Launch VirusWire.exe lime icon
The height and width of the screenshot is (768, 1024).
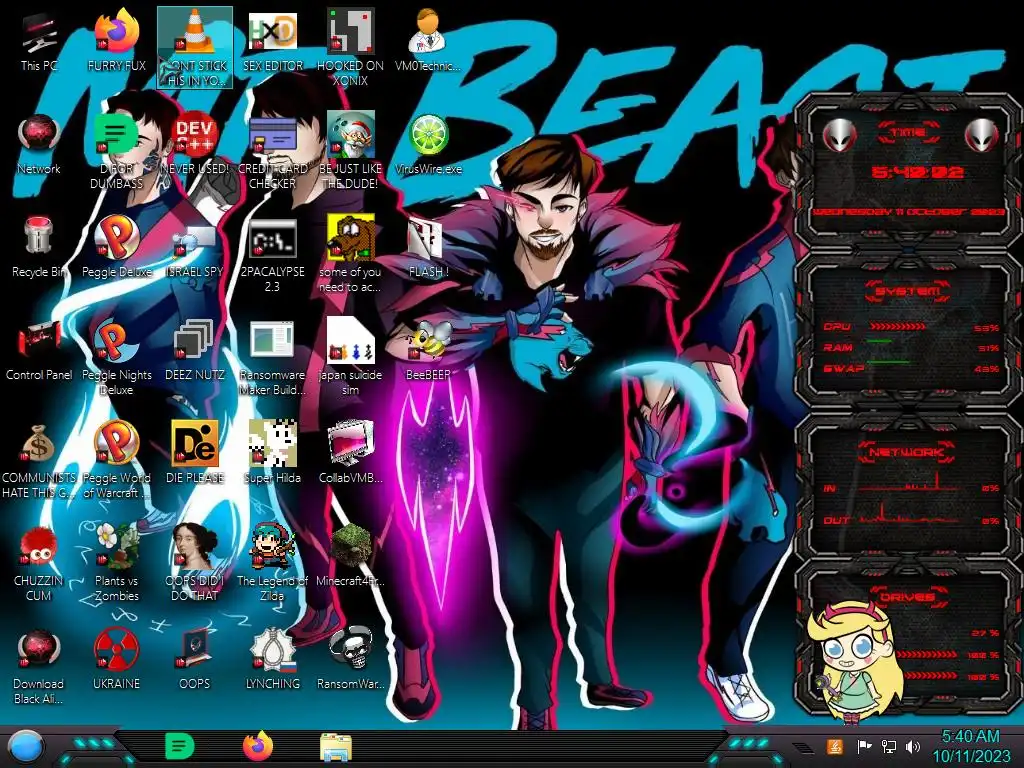[428, 144]
